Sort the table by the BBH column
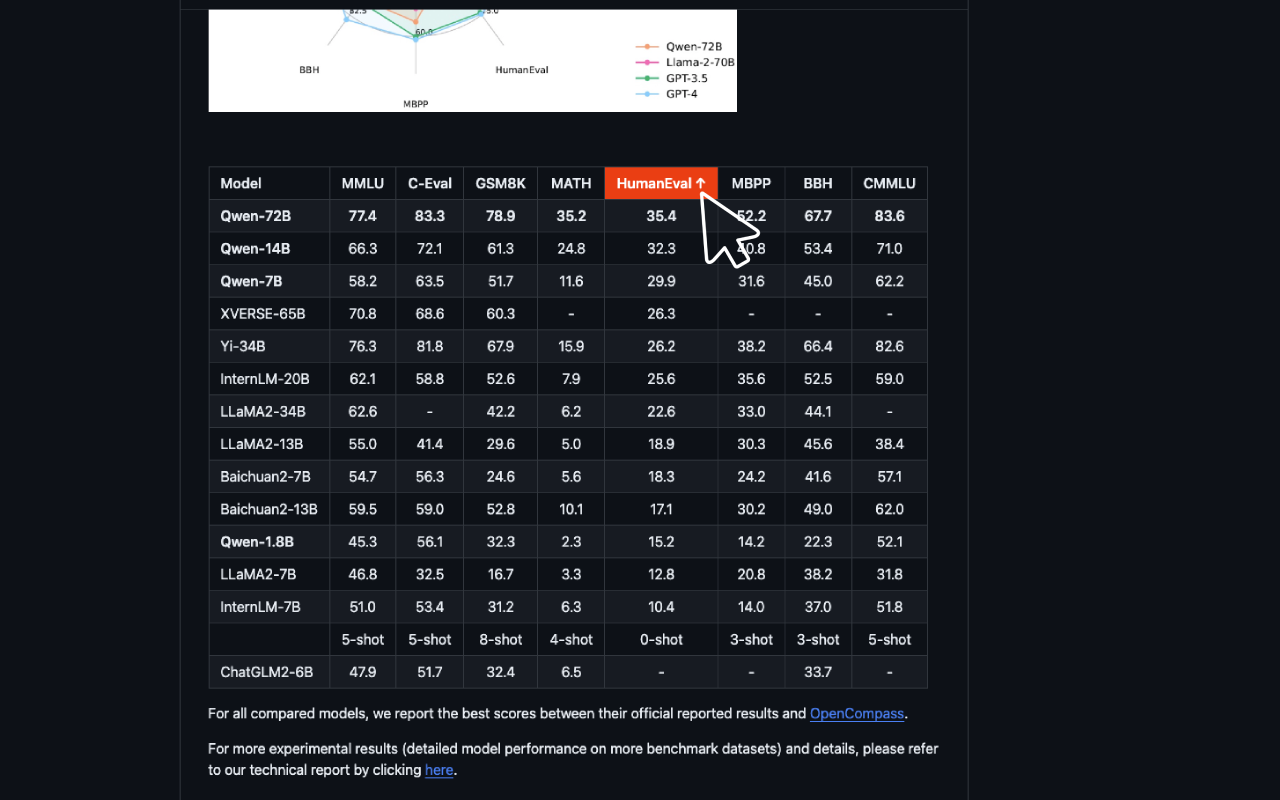Viewport: 1280px width, 800px height. (818, 183)
